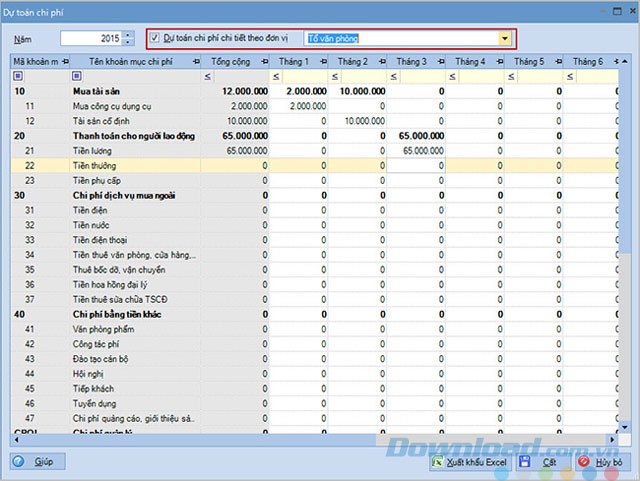Click the Năm year input field
640x481 pixels.
[90, 39]
